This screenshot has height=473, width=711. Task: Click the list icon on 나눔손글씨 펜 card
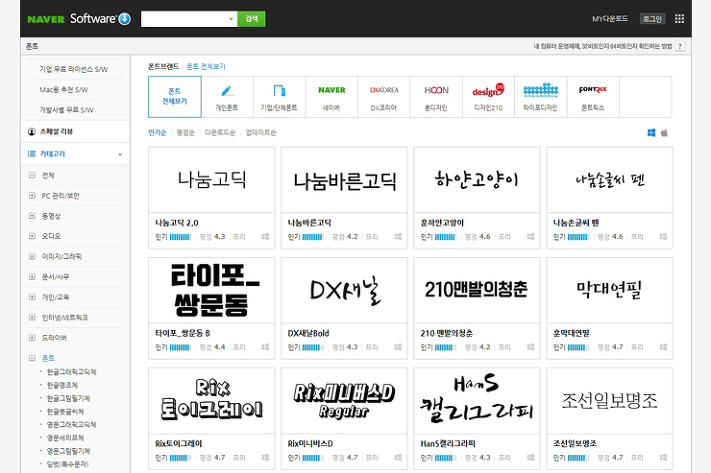[663, 236]
